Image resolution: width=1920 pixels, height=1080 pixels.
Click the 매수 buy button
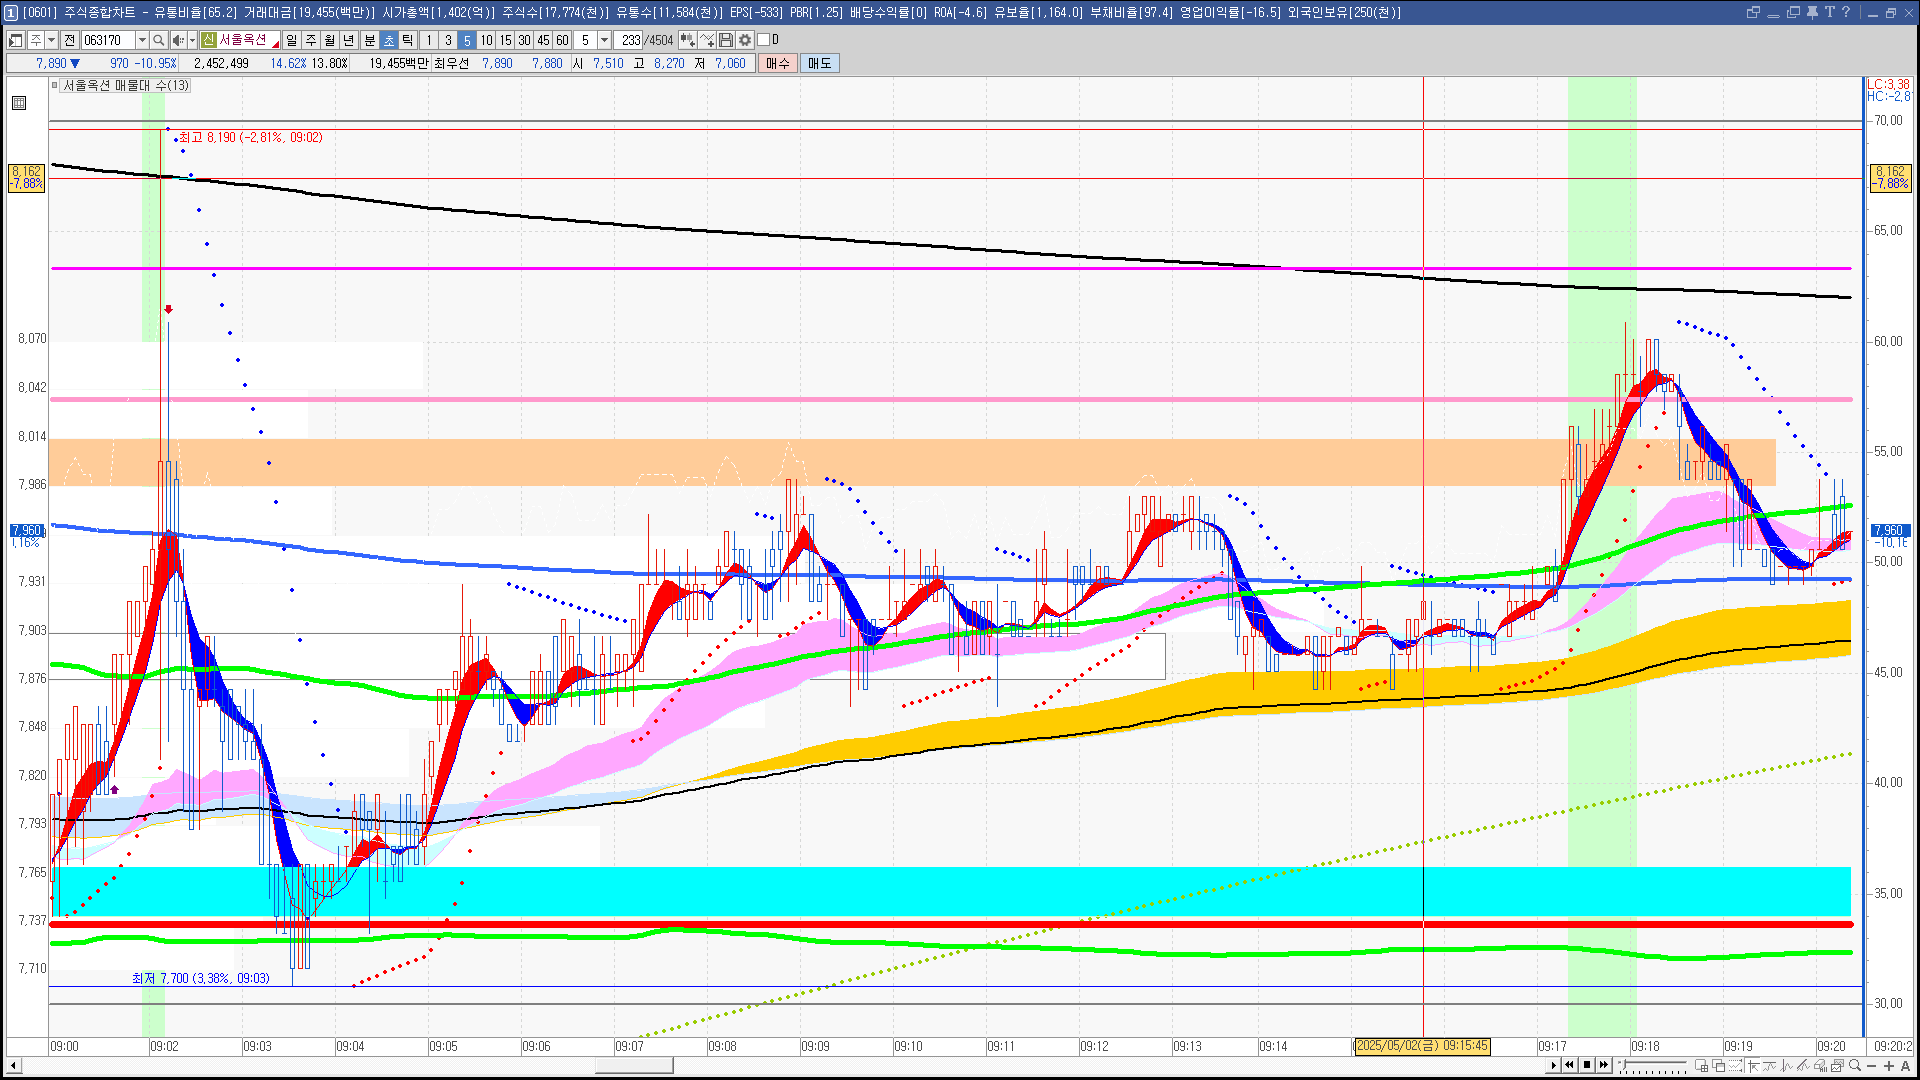(778, 63)
